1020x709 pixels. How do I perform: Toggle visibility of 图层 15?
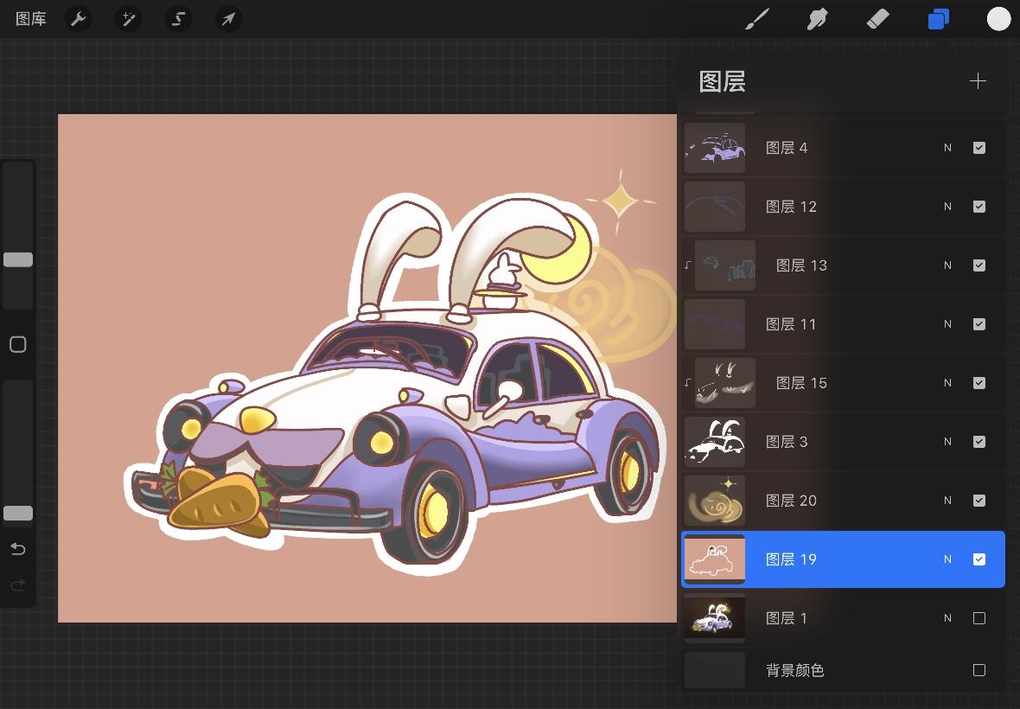(x=979, y=383)
